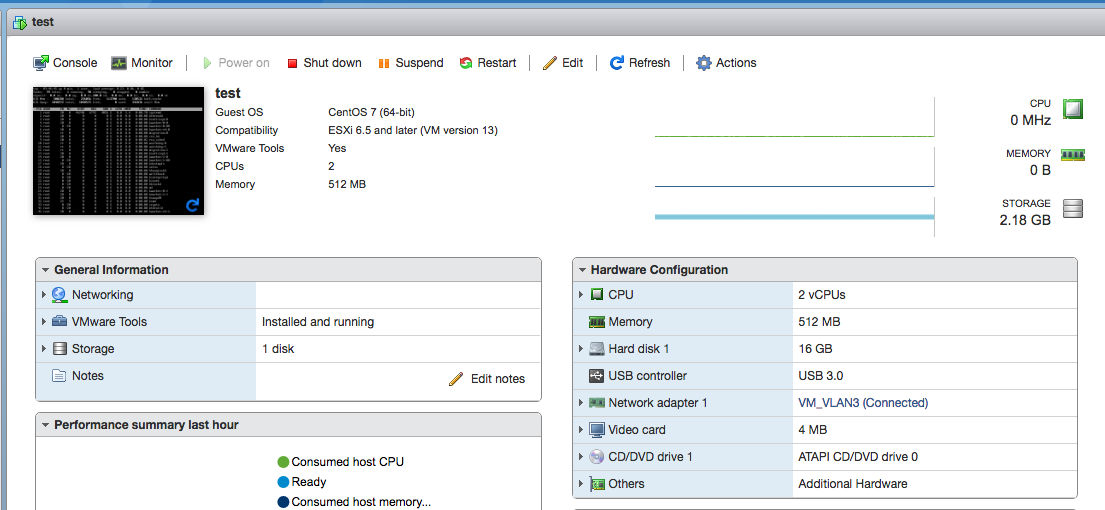
Task: Expand the Networking row
Action: click(x=44, y=295)
